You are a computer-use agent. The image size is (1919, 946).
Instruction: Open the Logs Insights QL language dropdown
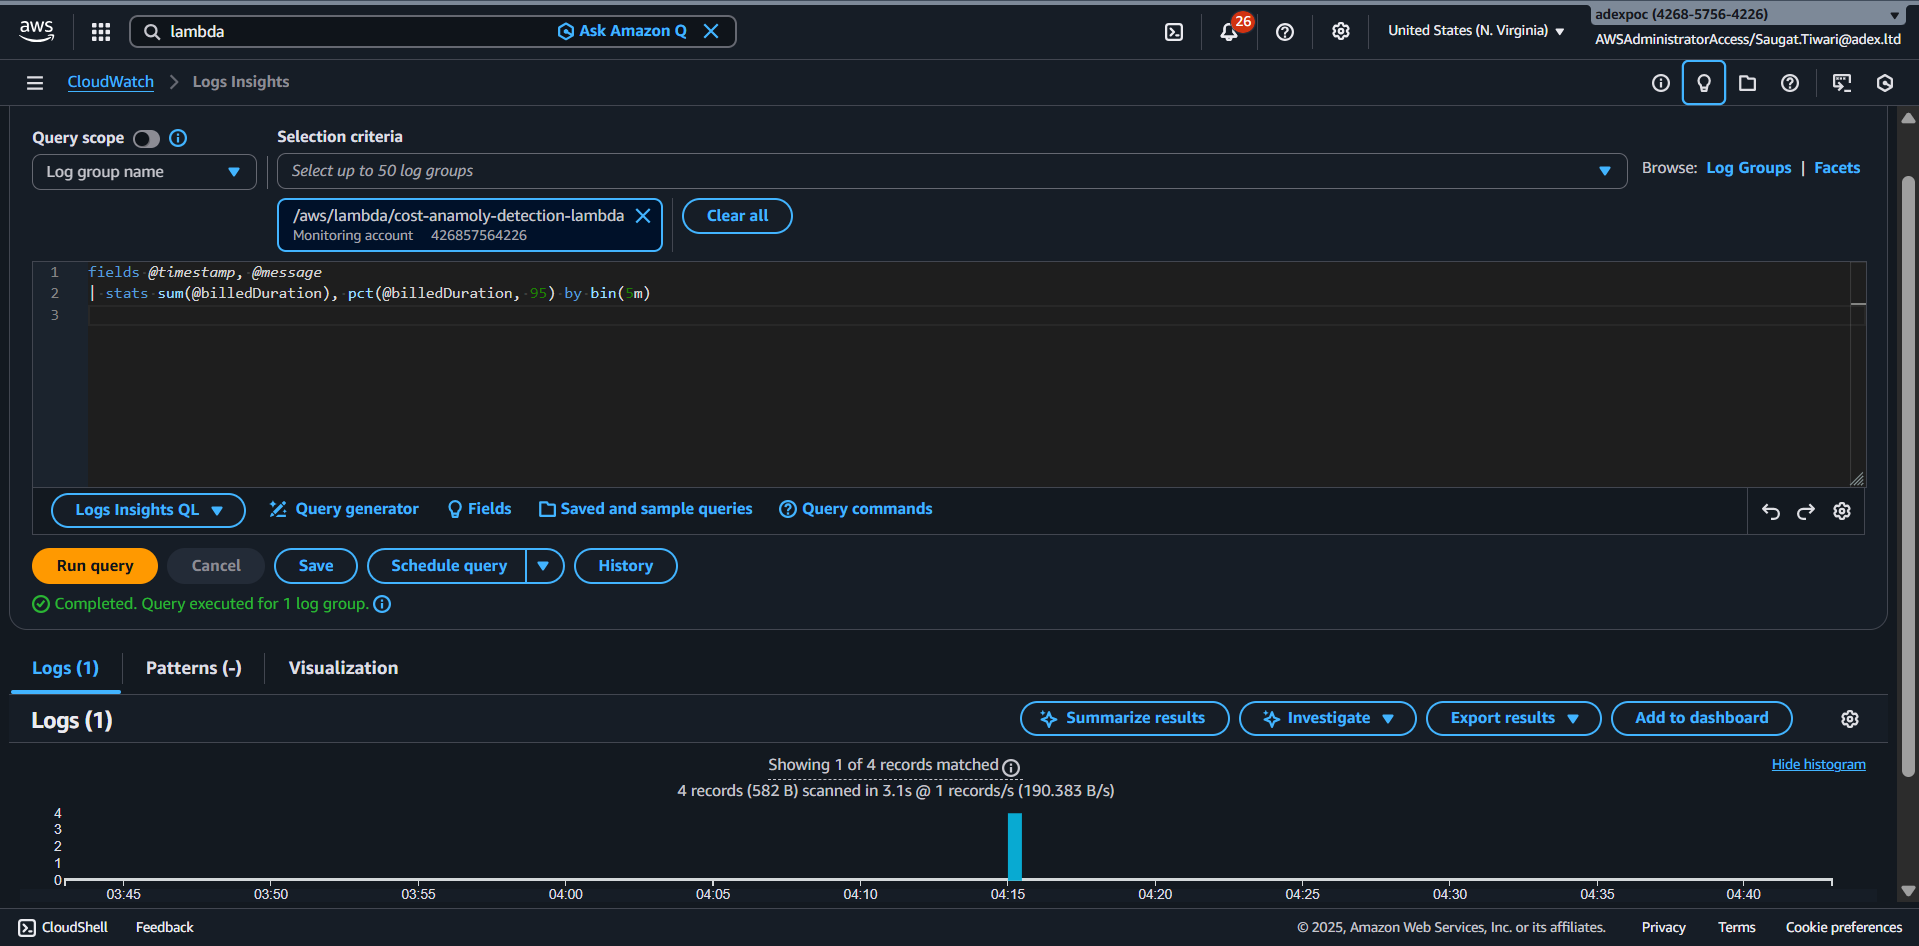(x=148, y=510)
